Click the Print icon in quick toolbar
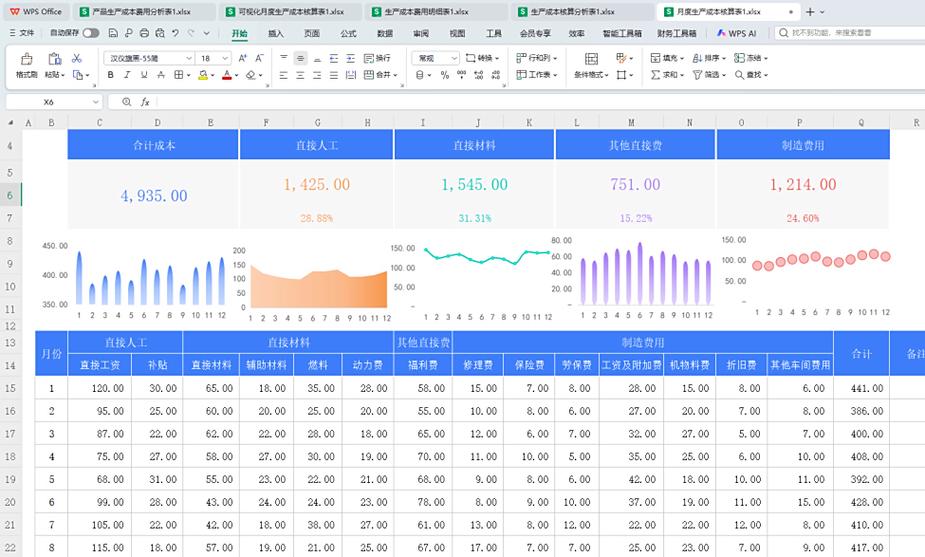 click(144, 33)
